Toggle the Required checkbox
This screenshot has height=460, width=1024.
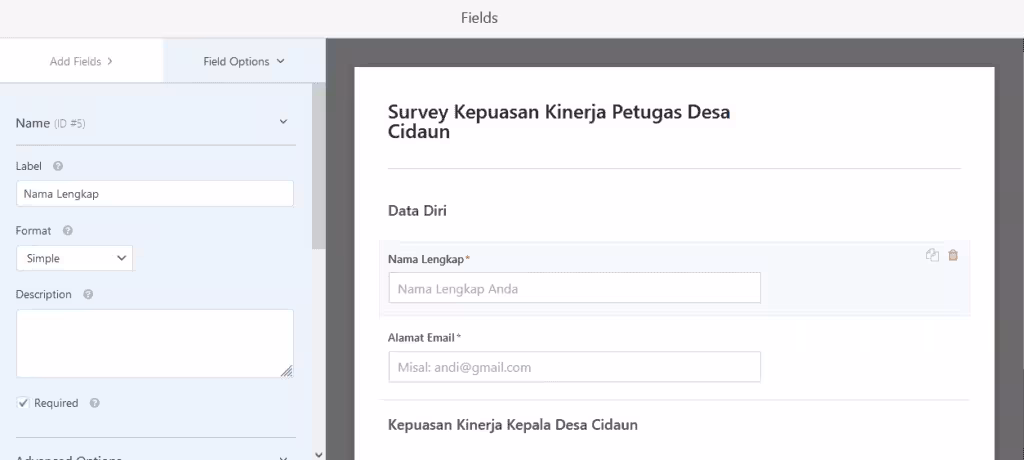pos(23,403)
